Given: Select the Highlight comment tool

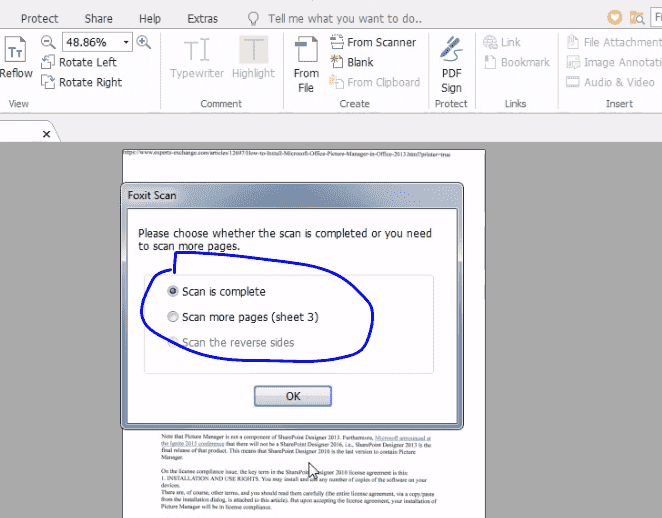Looking at the screenshot, I should click(253, 58).
